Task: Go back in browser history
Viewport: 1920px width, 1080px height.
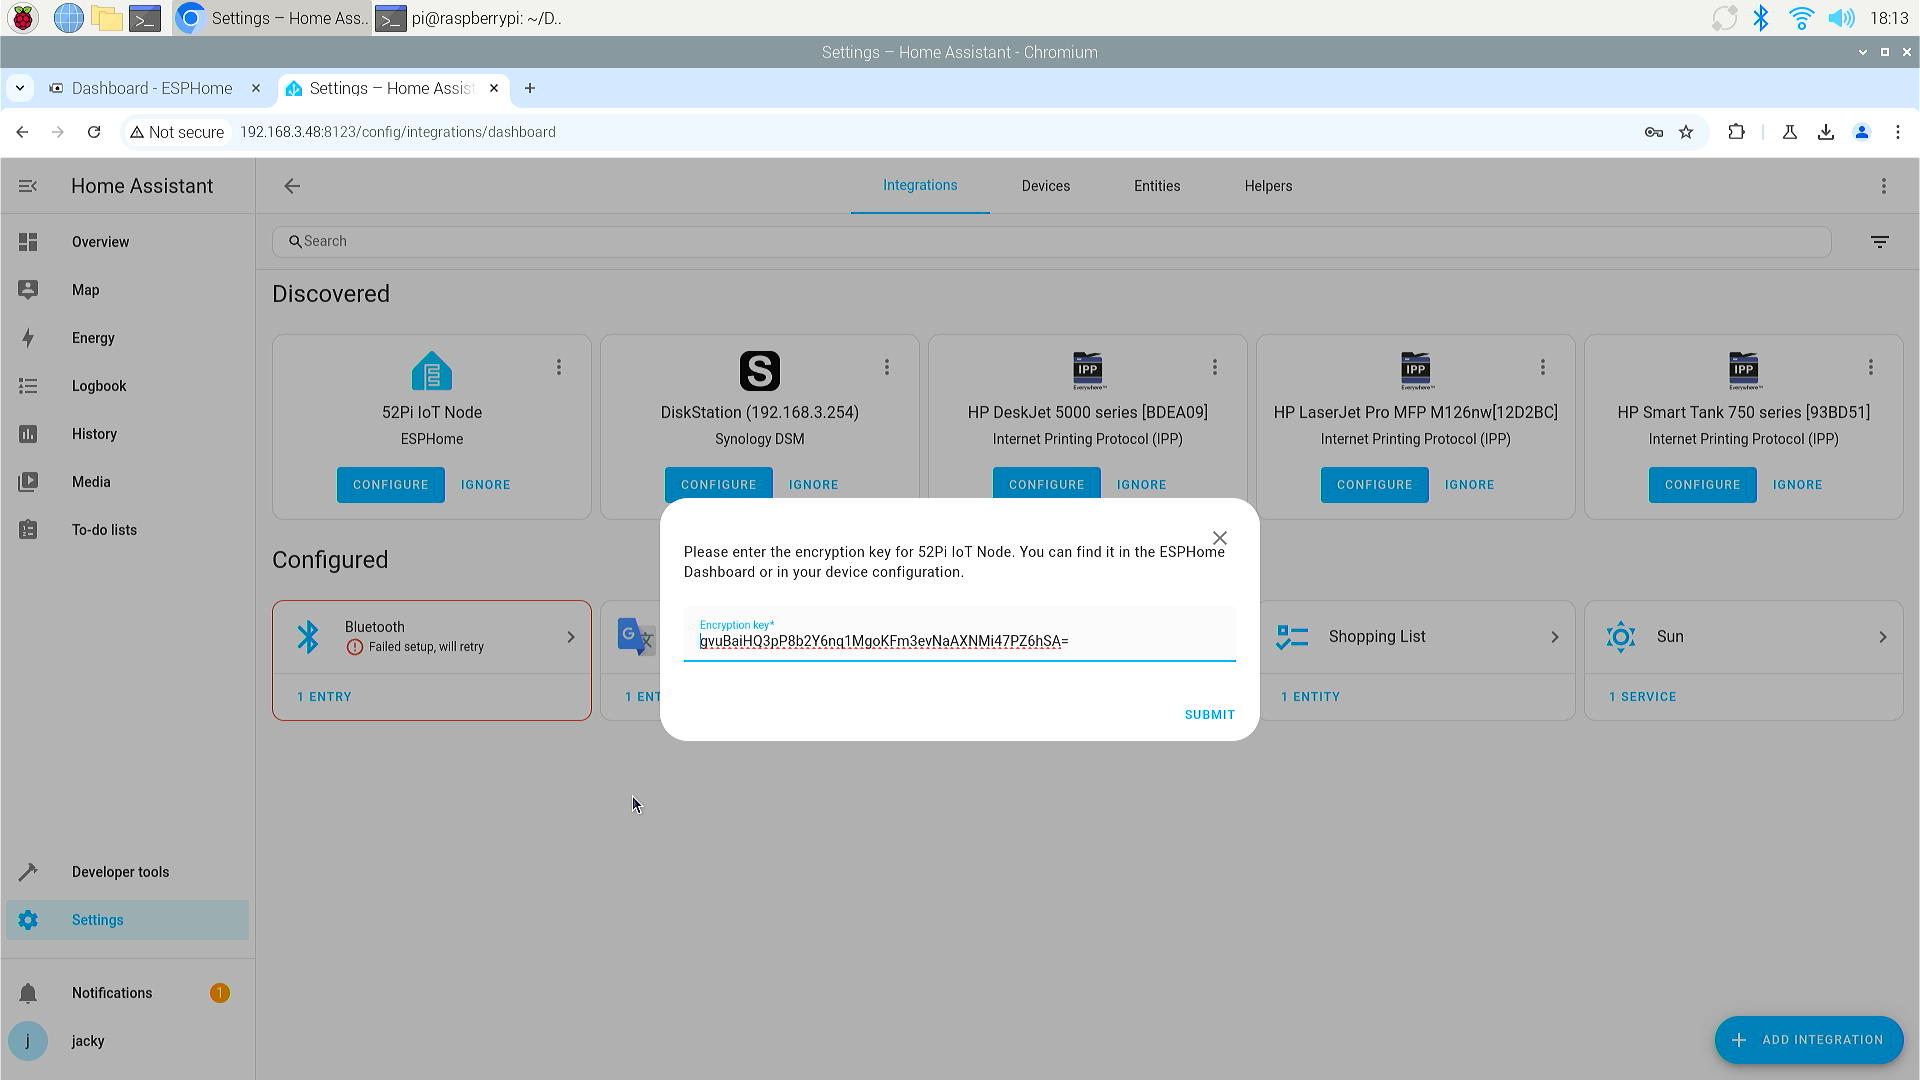Action: (22, 132)
